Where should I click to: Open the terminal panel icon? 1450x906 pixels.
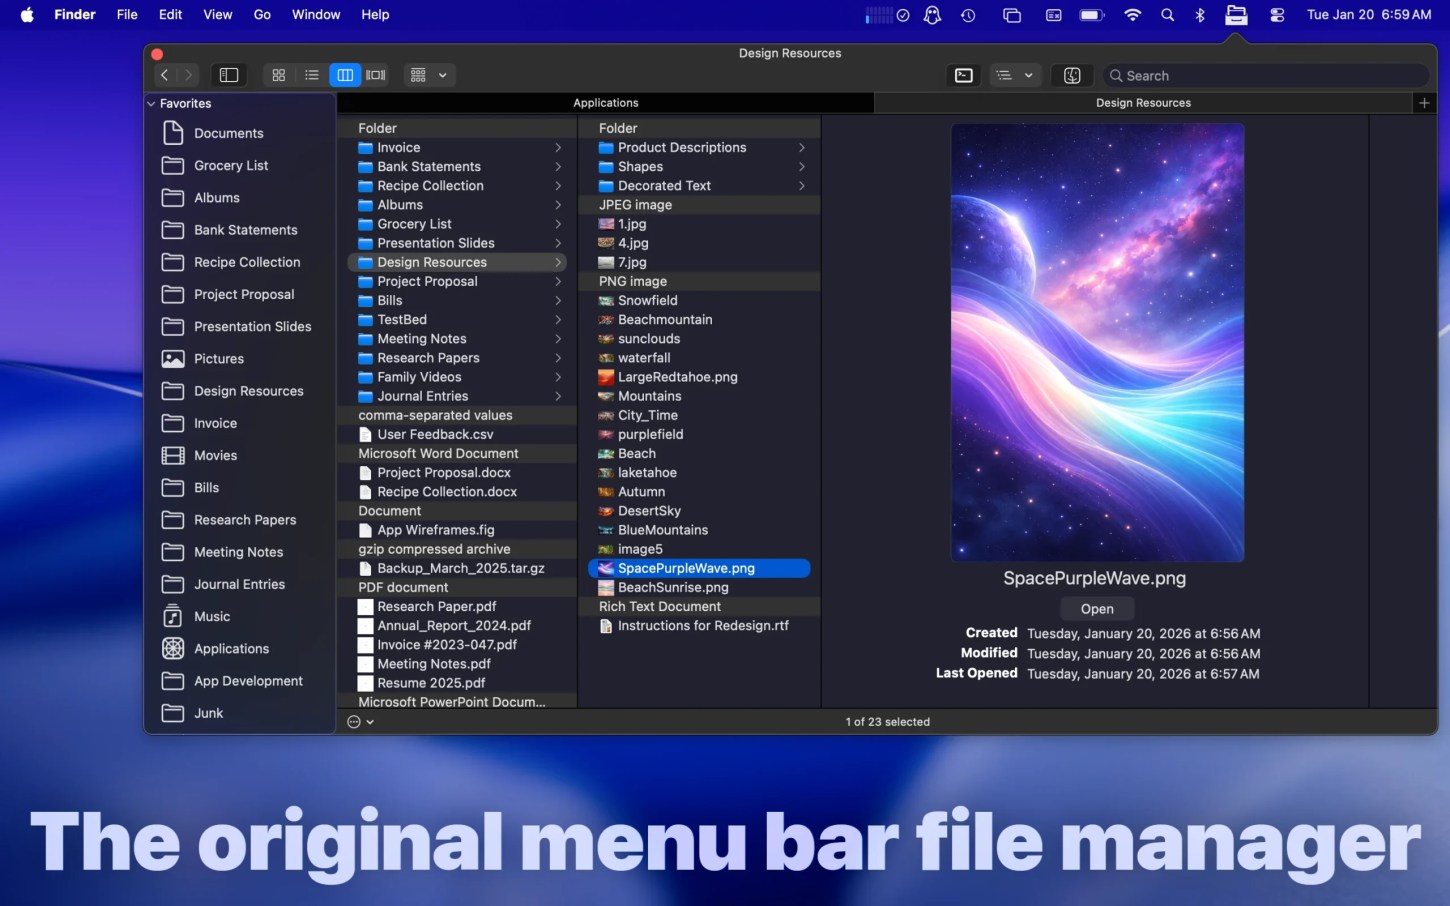point(963,75)
